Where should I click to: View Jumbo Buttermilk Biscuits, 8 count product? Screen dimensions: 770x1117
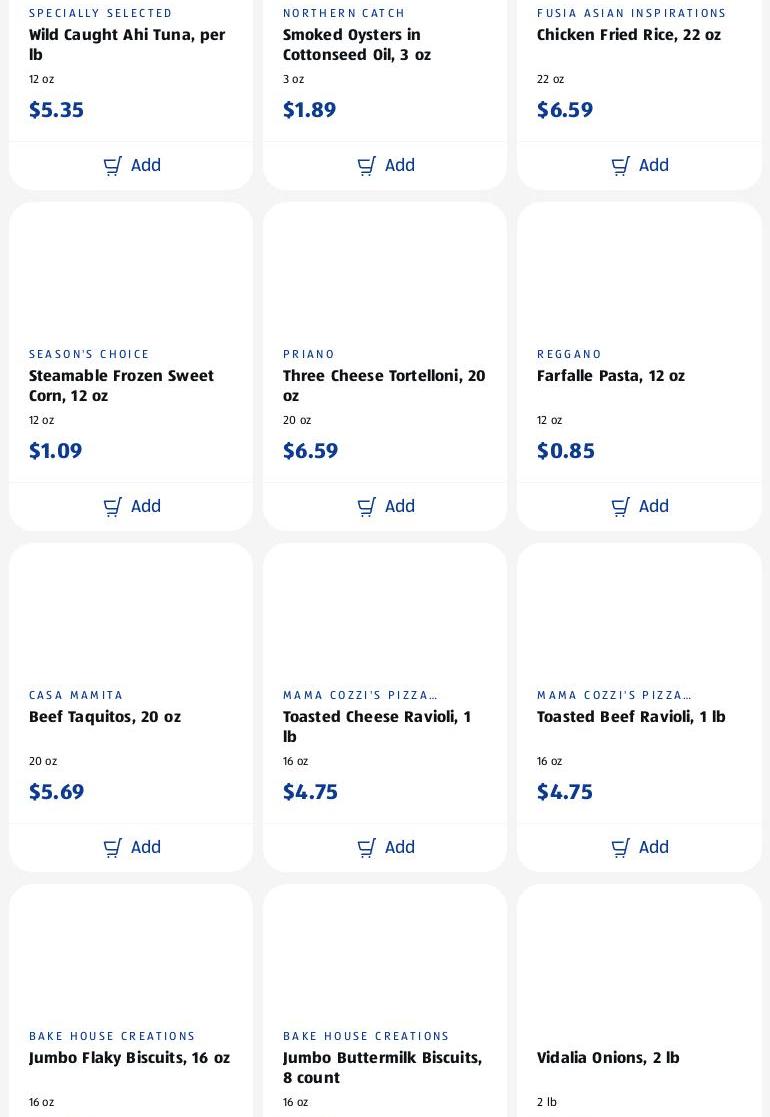point(383,1068)
